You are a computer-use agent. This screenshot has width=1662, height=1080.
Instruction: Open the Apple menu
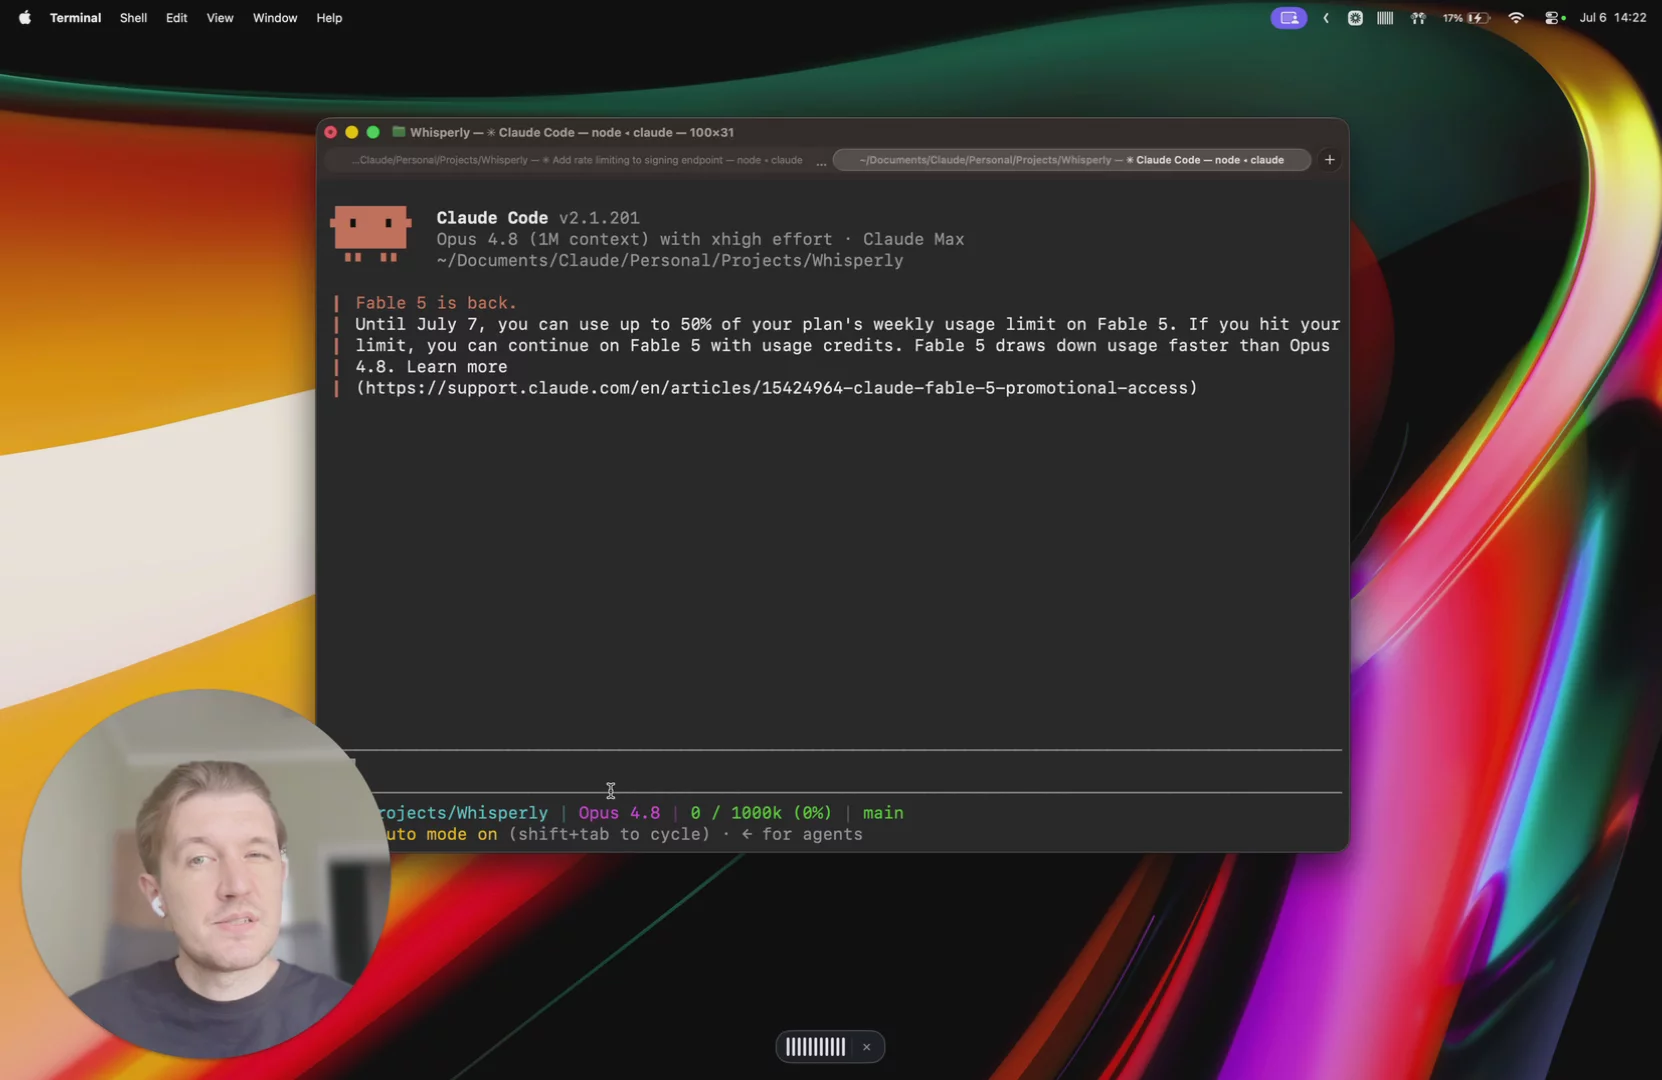[x=24, y=18]
